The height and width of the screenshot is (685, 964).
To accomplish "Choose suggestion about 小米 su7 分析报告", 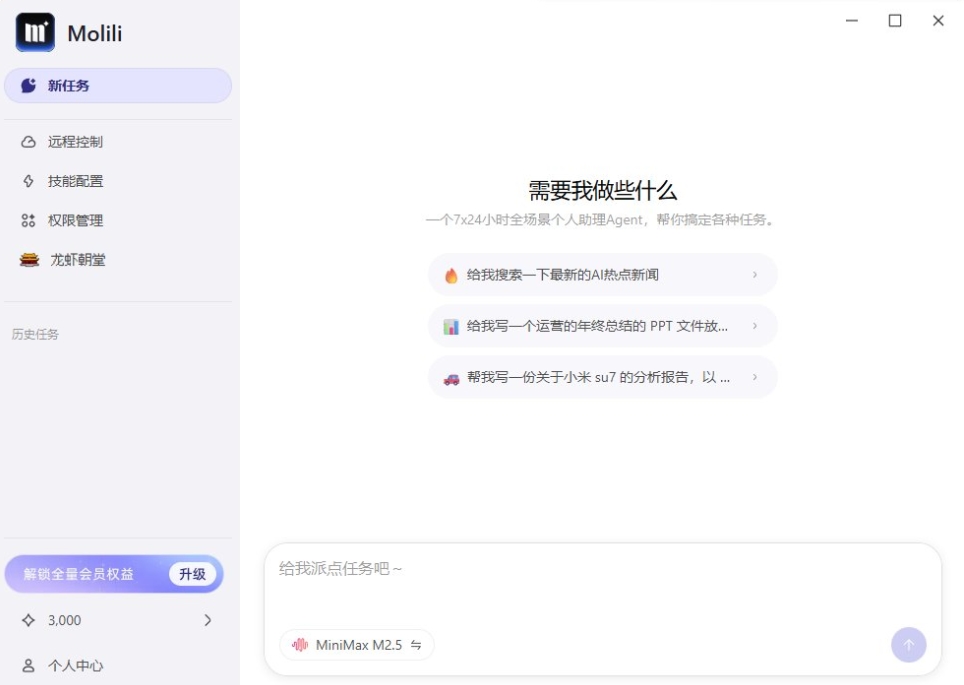I will coord(602,377).
